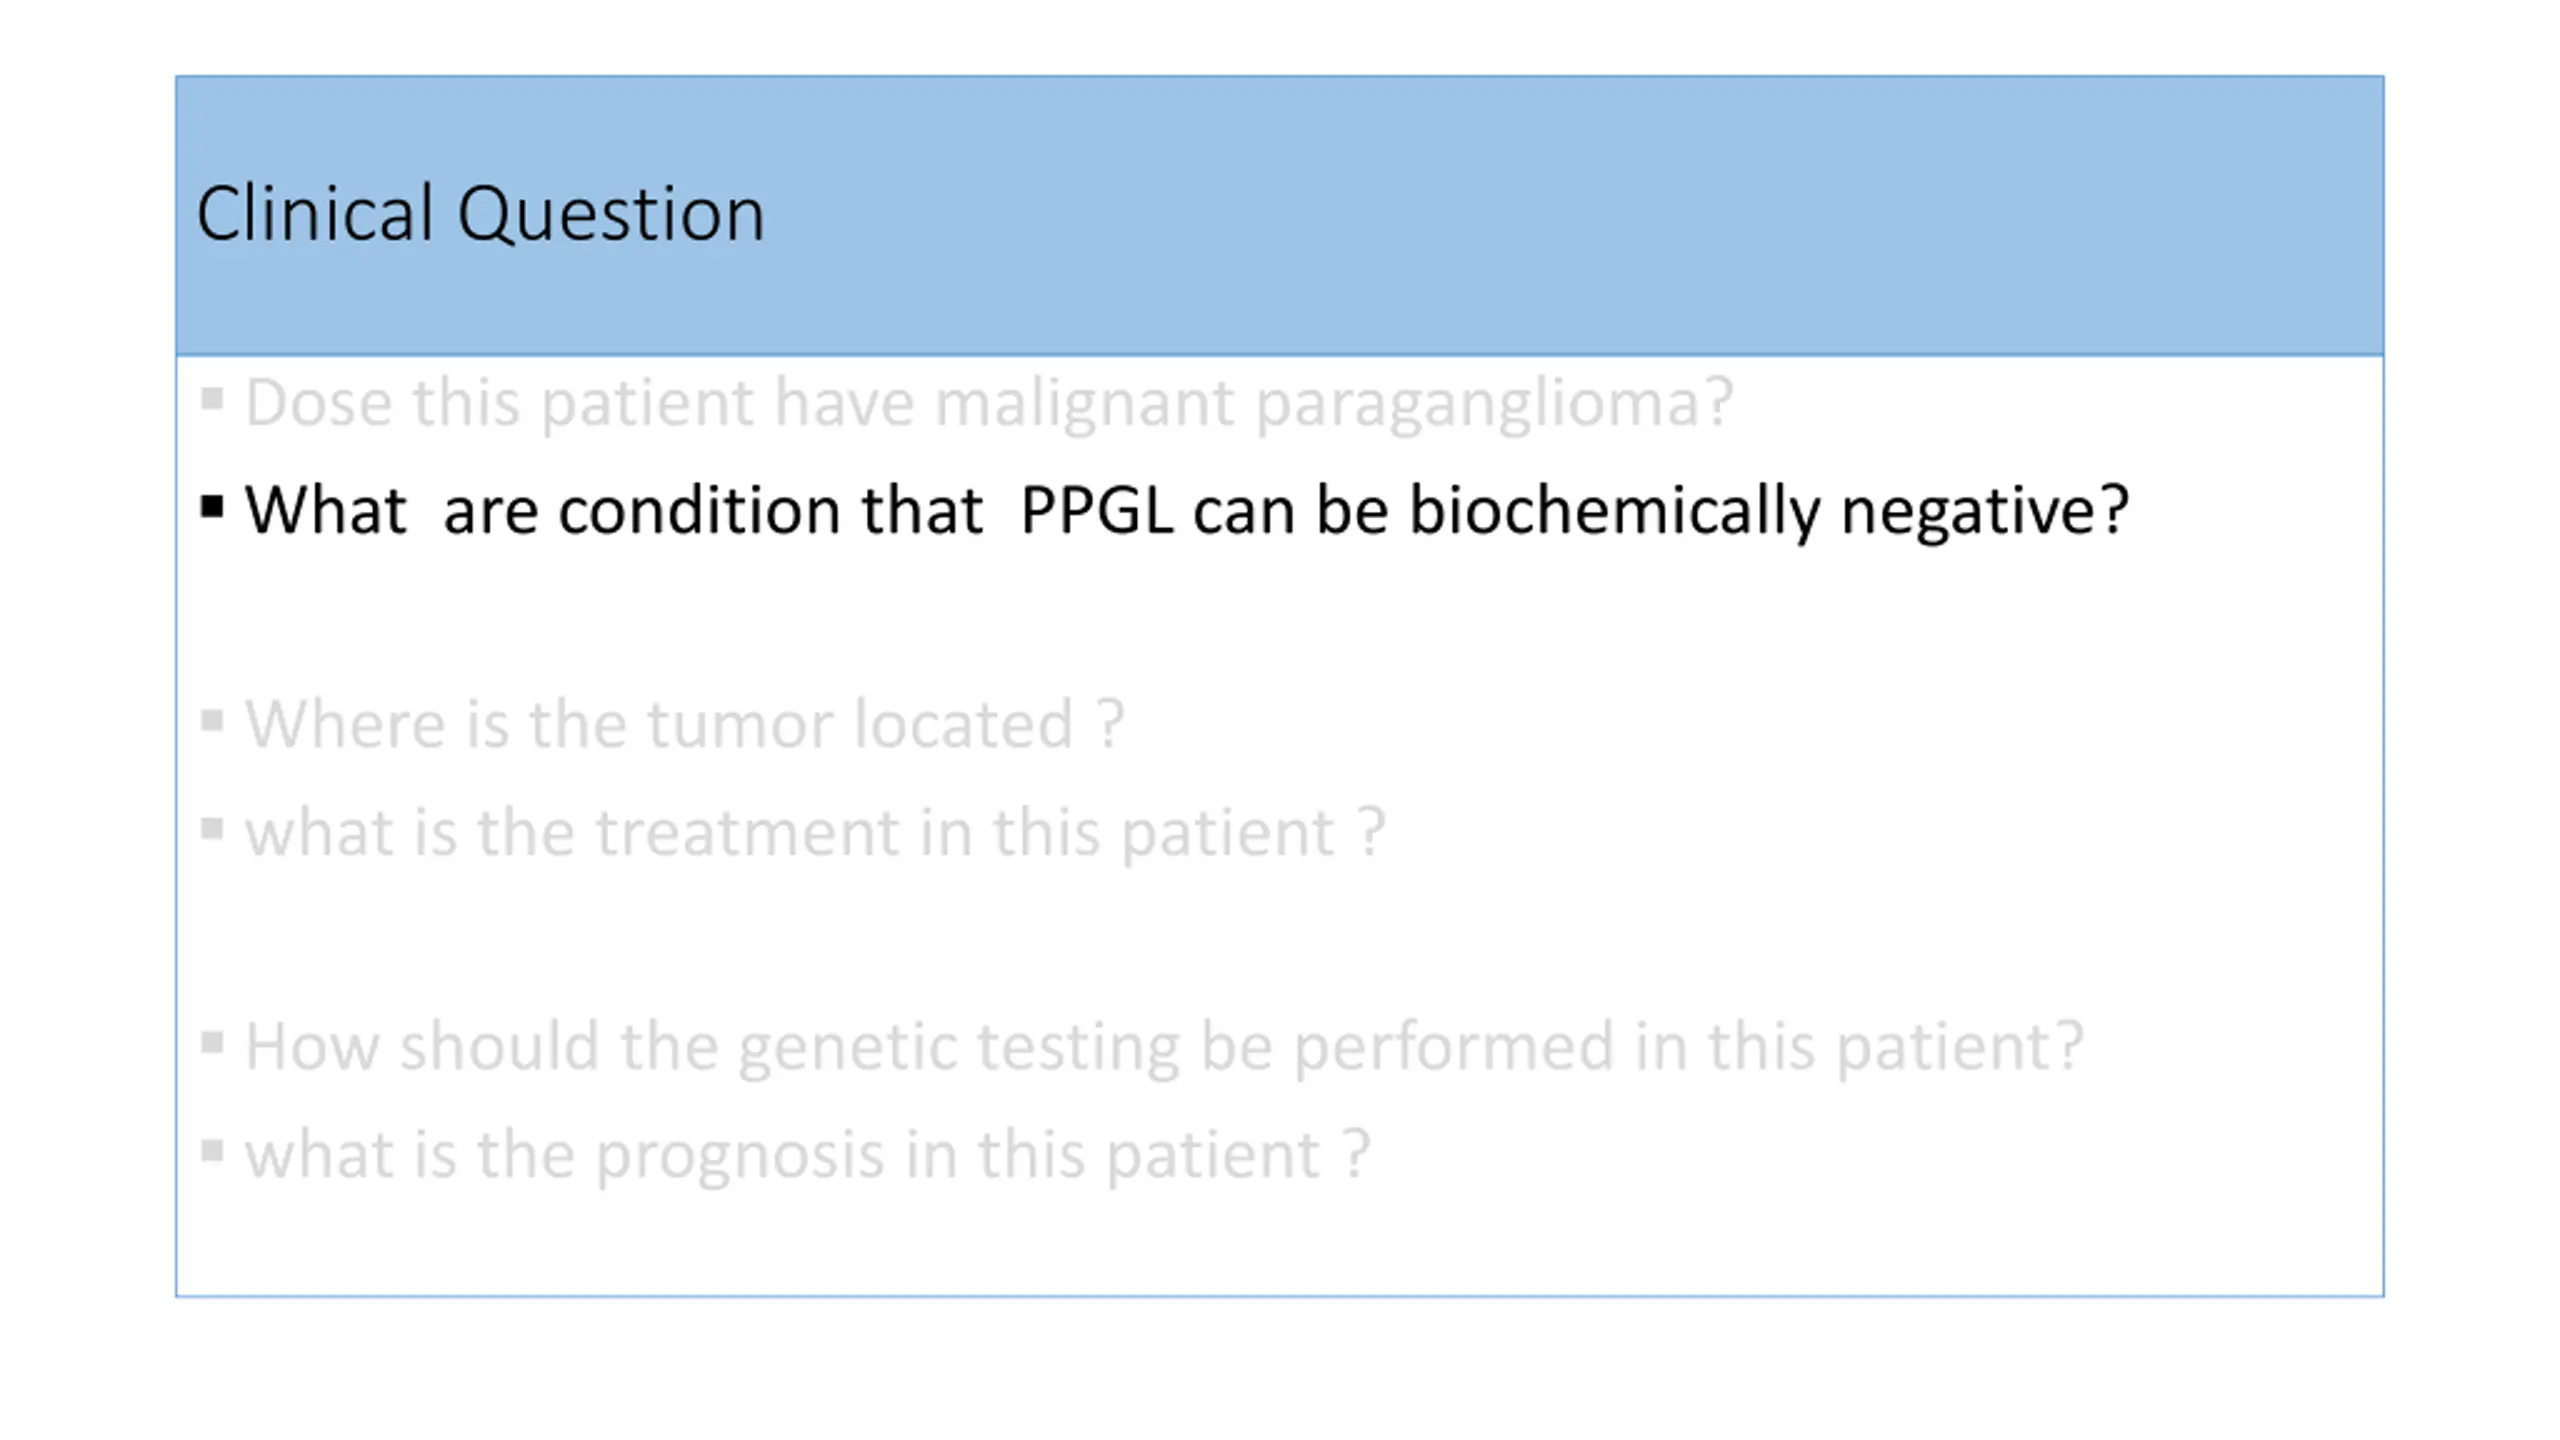Click the question about genetic testing being performed
This screenshot has width=2560, height=1440.
[x=1164, y=1049]
